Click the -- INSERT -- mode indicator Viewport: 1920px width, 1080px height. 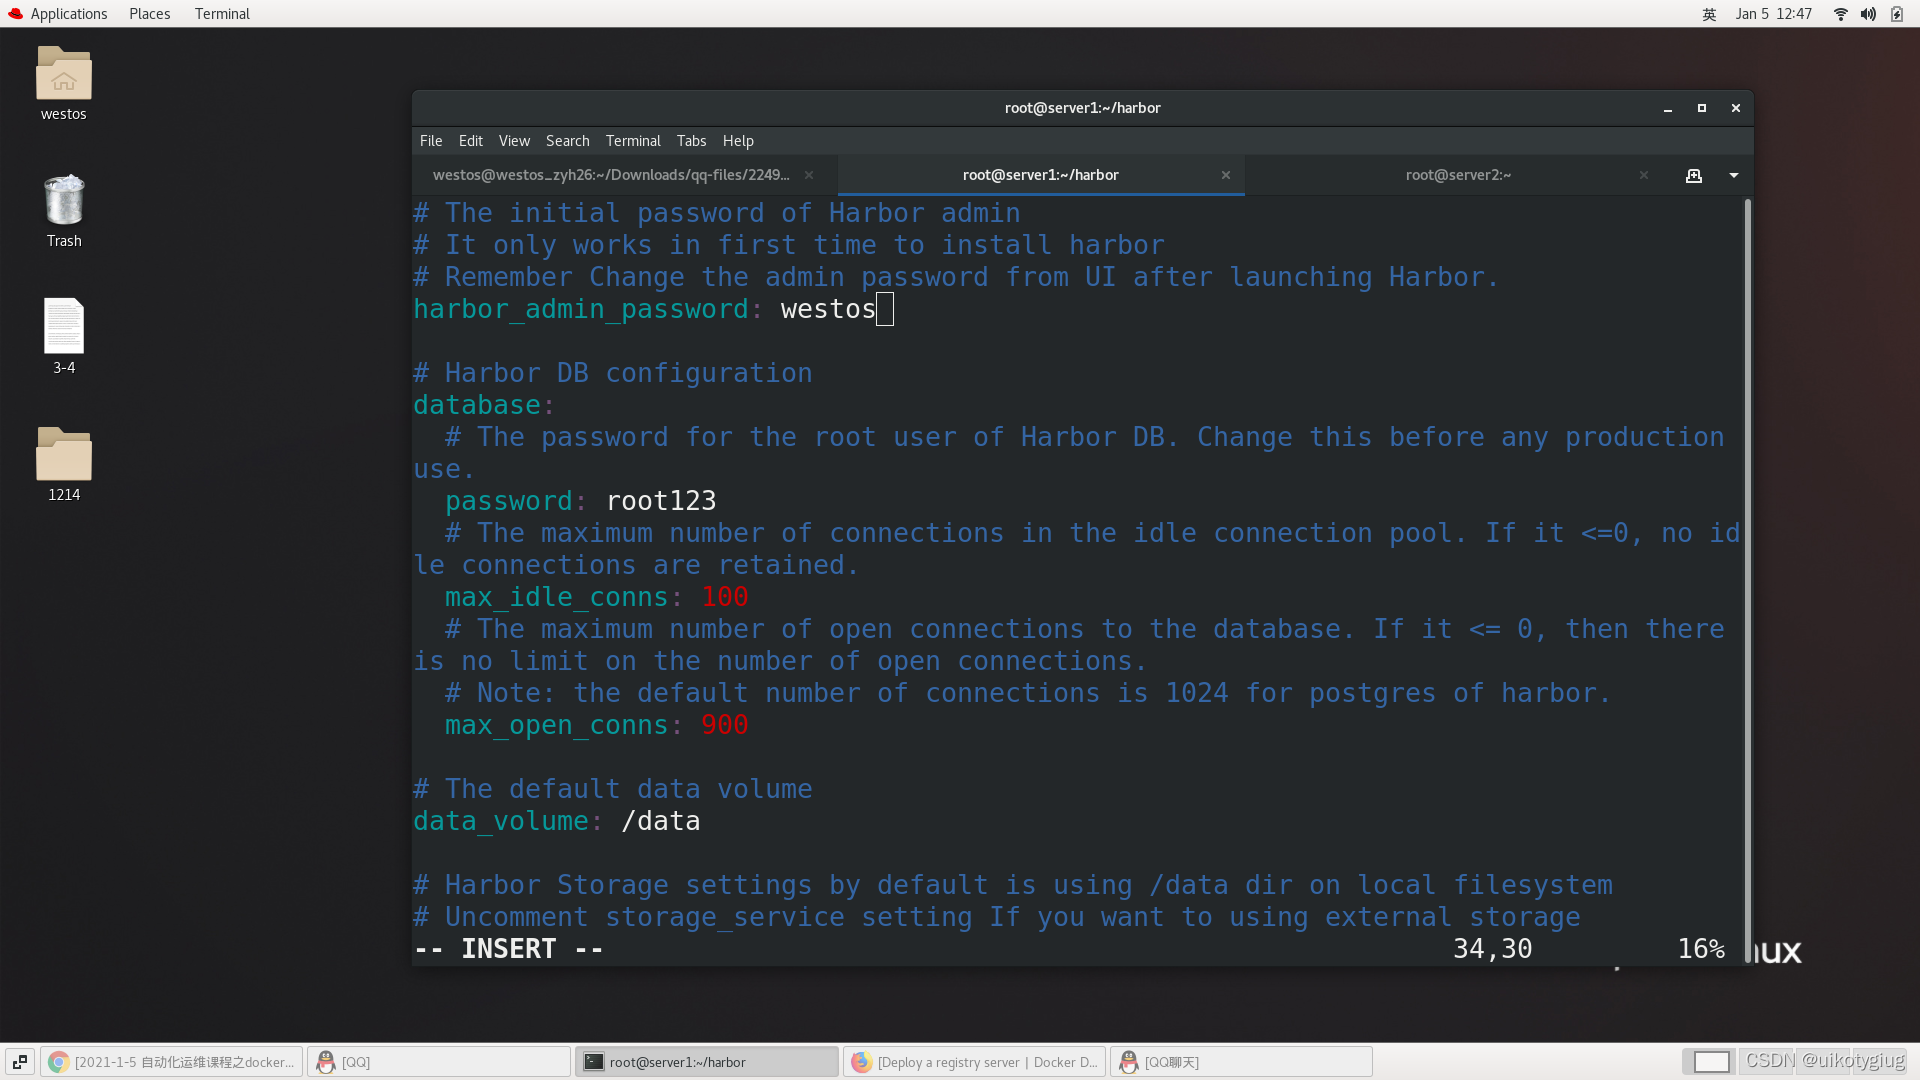click(x=509, y=949)
